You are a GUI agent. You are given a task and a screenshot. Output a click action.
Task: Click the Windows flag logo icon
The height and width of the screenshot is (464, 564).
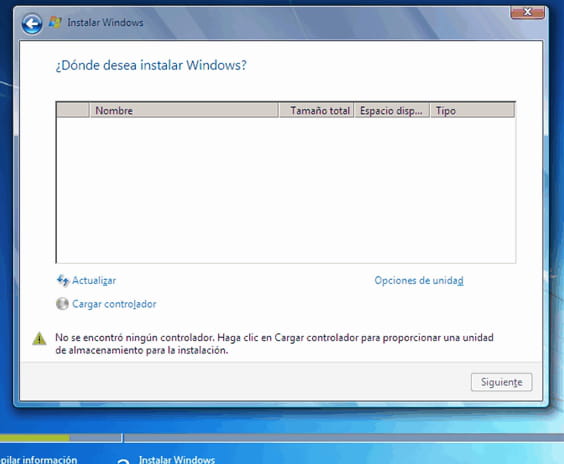pos(55,22)
